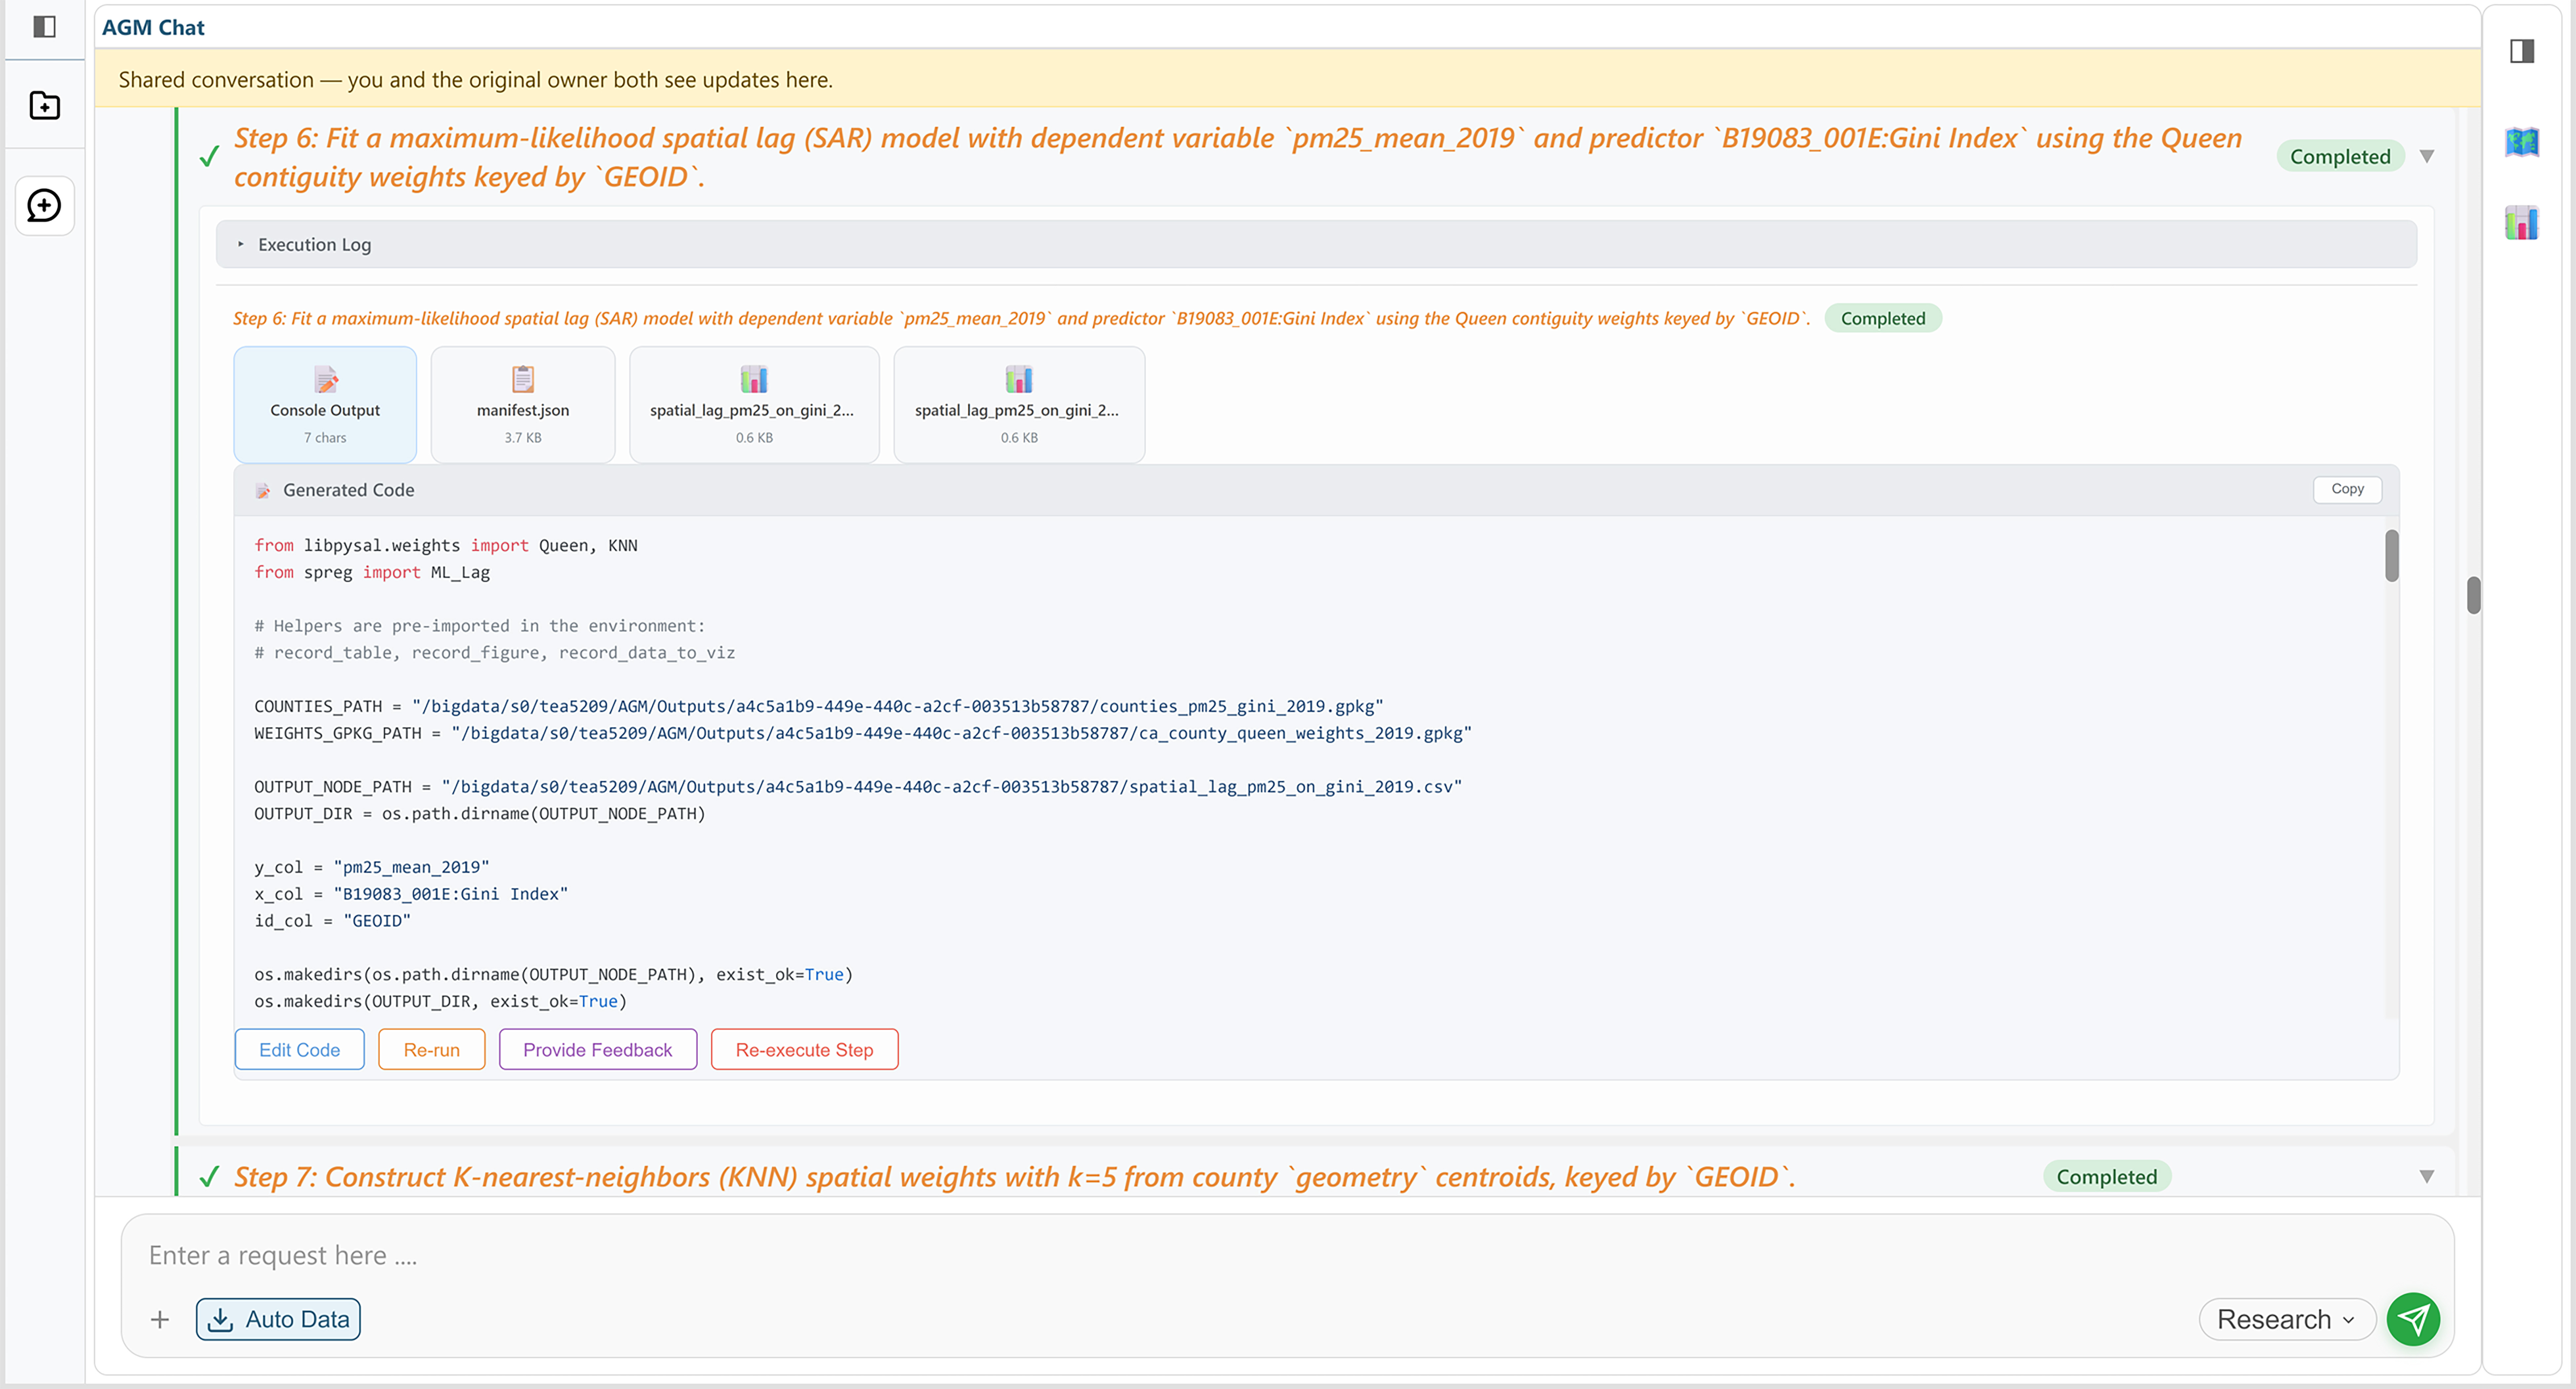Add attachment with plus icon near Auto Data
Viewport: 2576px width, 1389px height.
click(x=160, y=1319)
